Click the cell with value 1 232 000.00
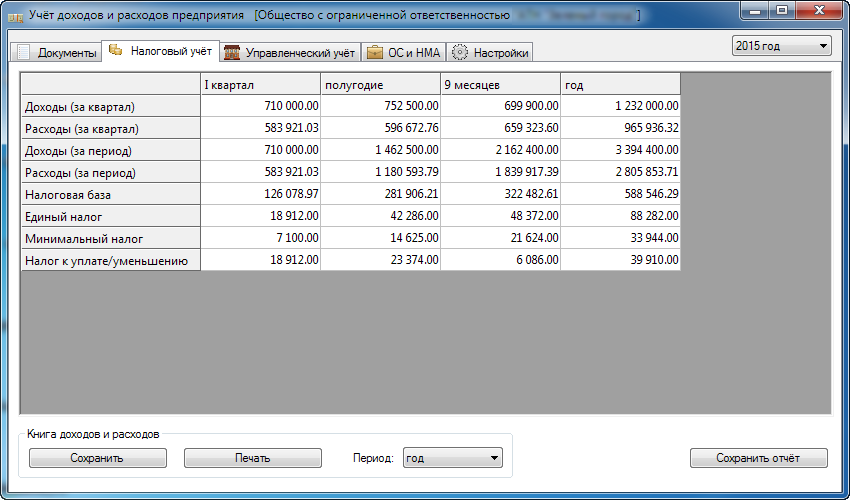 [x=621, y=106]
